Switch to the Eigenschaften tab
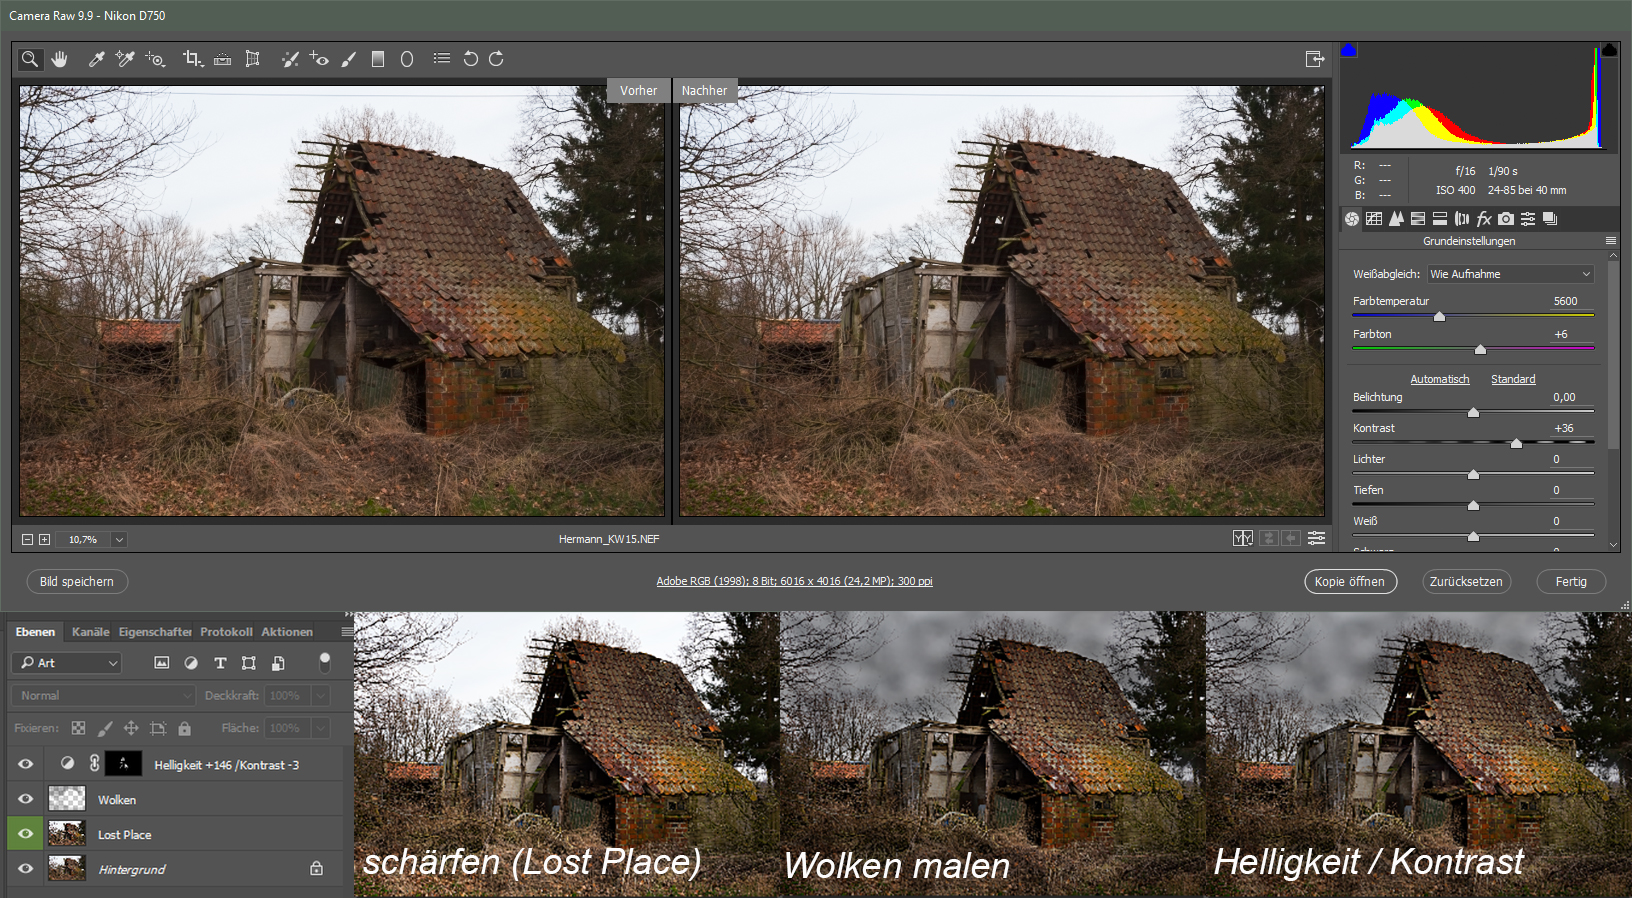The width and height of the screenshot is (1632, 898). click(x=155, y=632)
